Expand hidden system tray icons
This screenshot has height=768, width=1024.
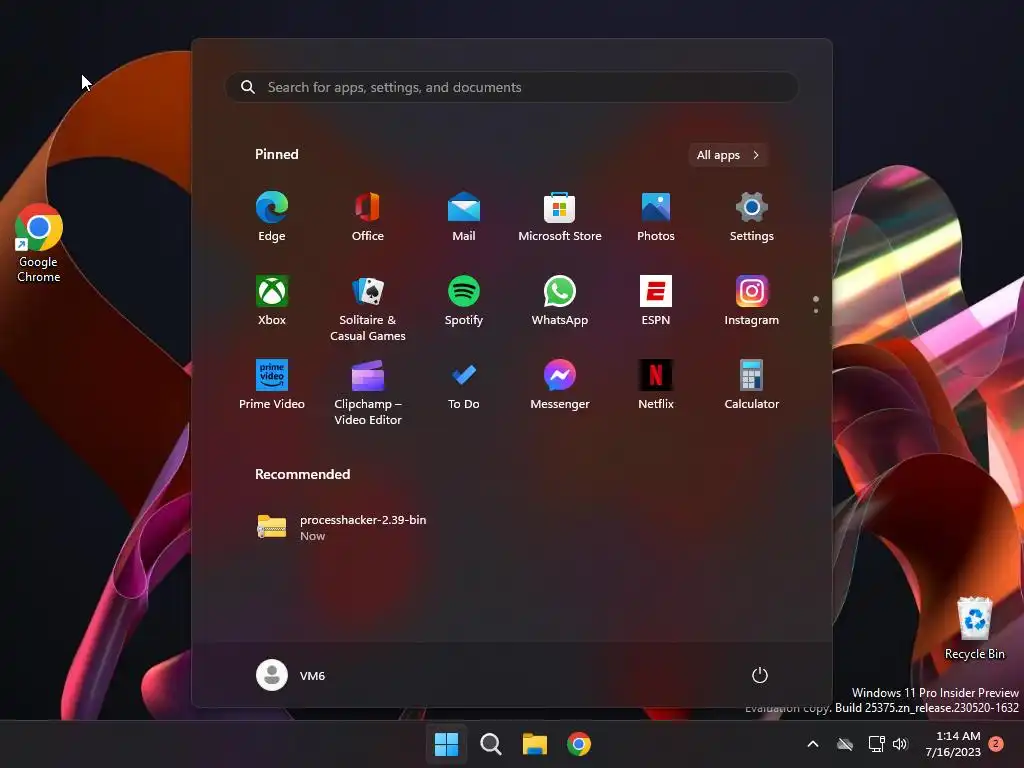tap(813, 744)
